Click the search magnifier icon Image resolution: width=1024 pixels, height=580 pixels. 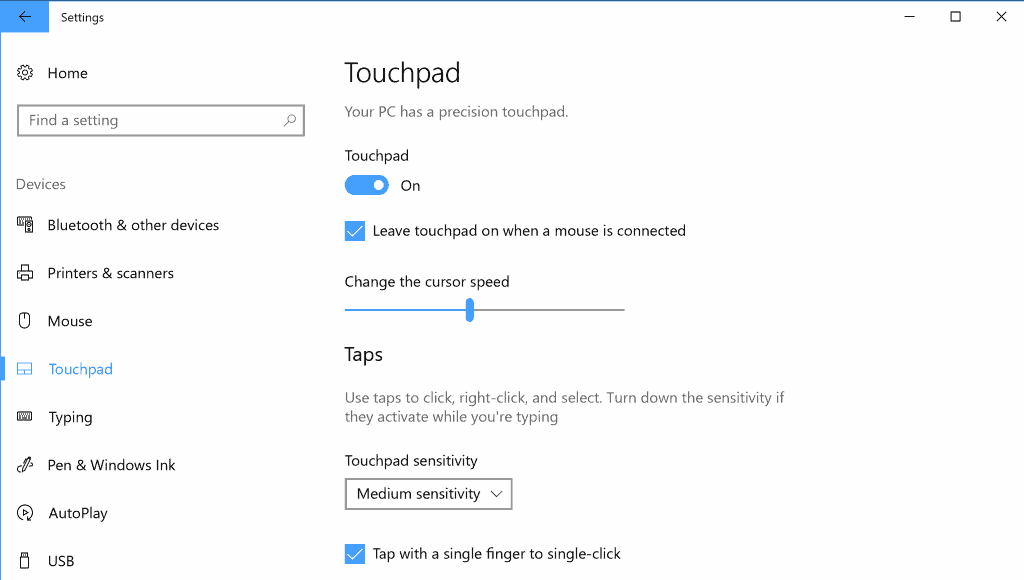[x=290, y=120]
